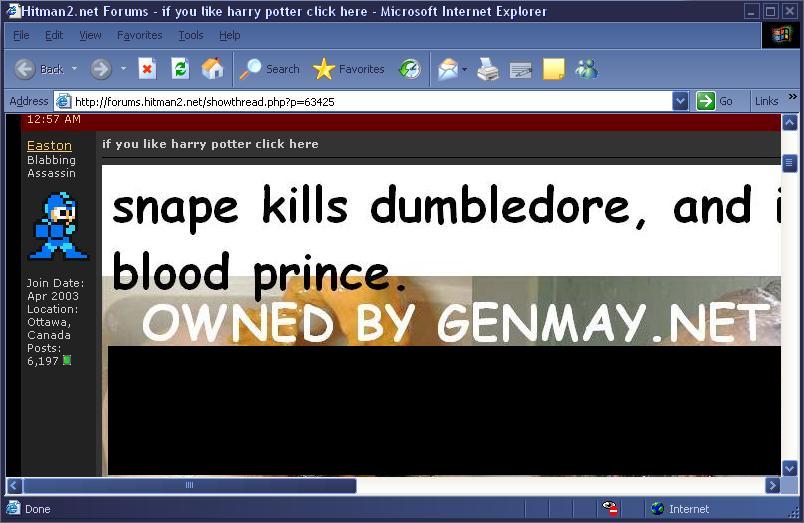804x523 pixels.
Task: Click the horizontal scrollbar right arrow
Action: tap(773, 485)
